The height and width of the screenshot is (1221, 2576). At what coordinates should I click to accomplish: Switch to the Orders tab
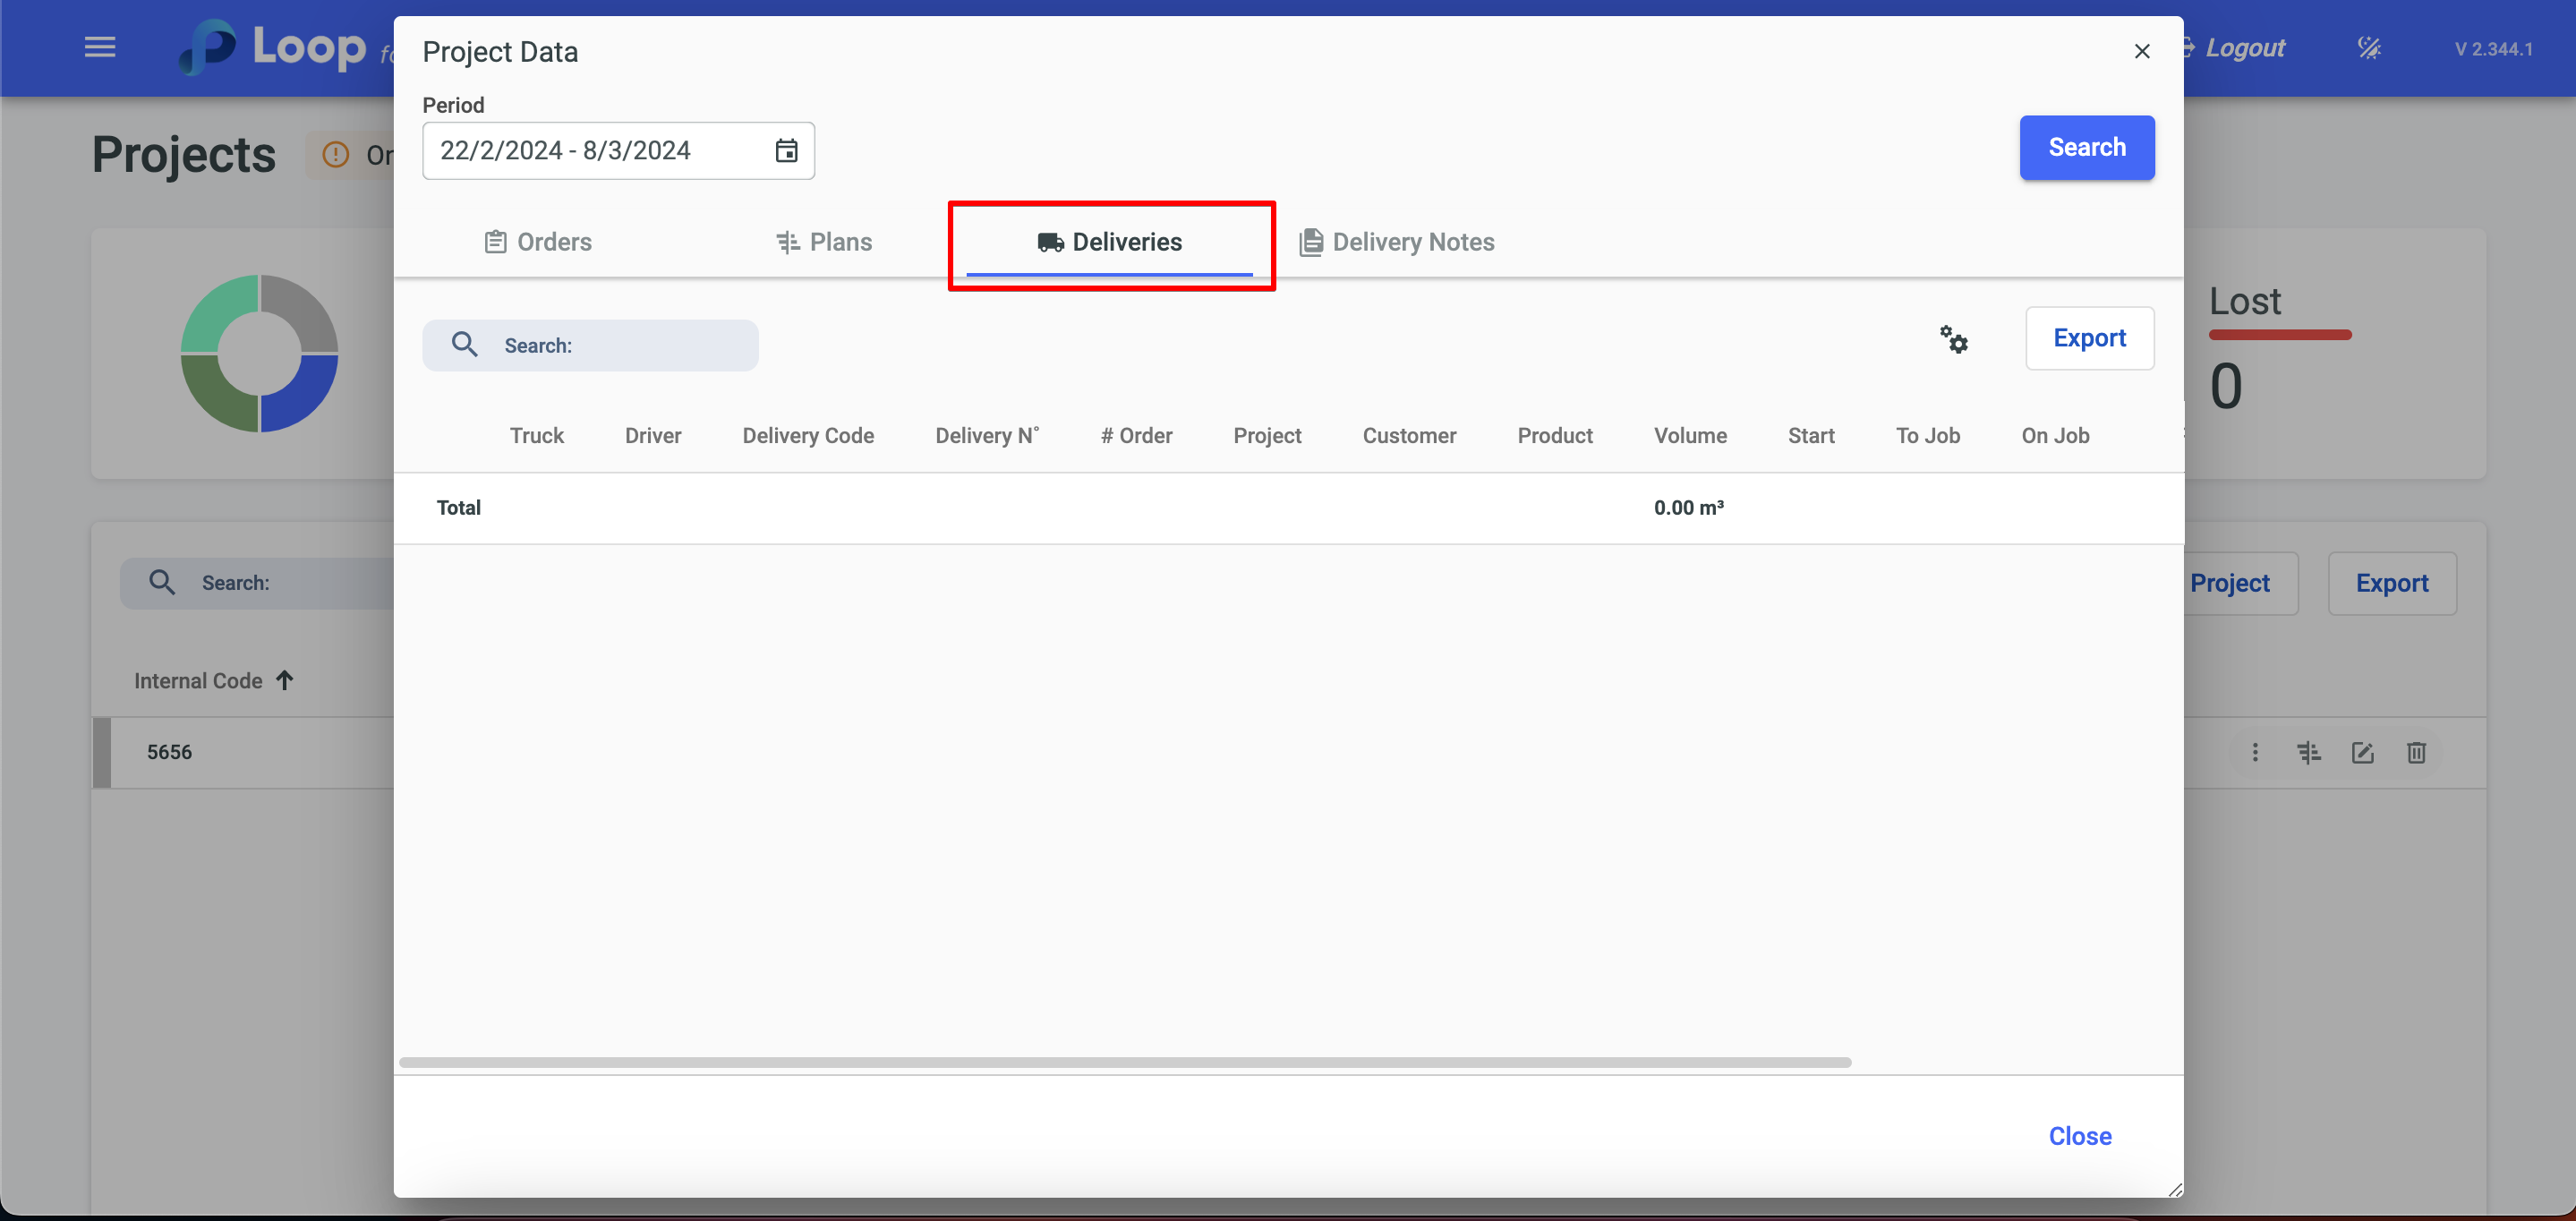538,242
